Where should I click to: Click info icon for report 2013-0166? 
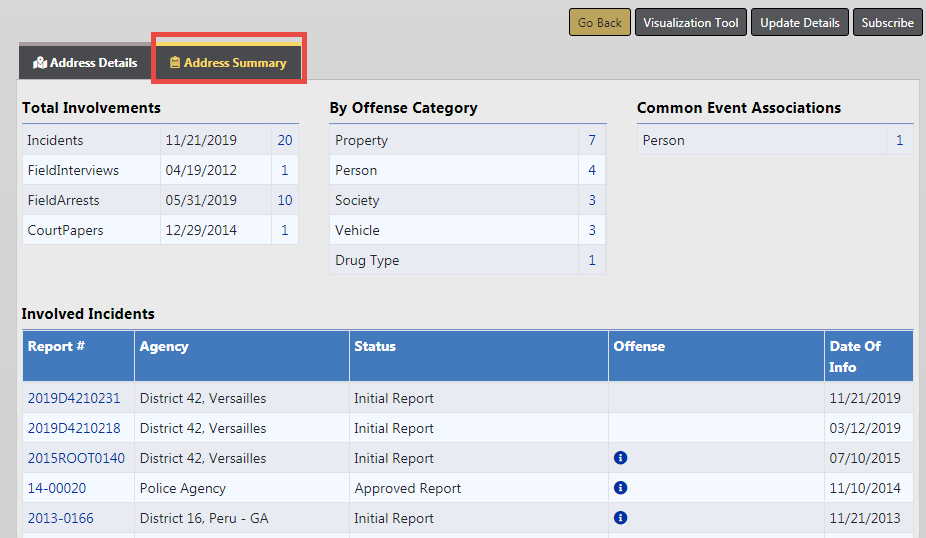(620, 518)
